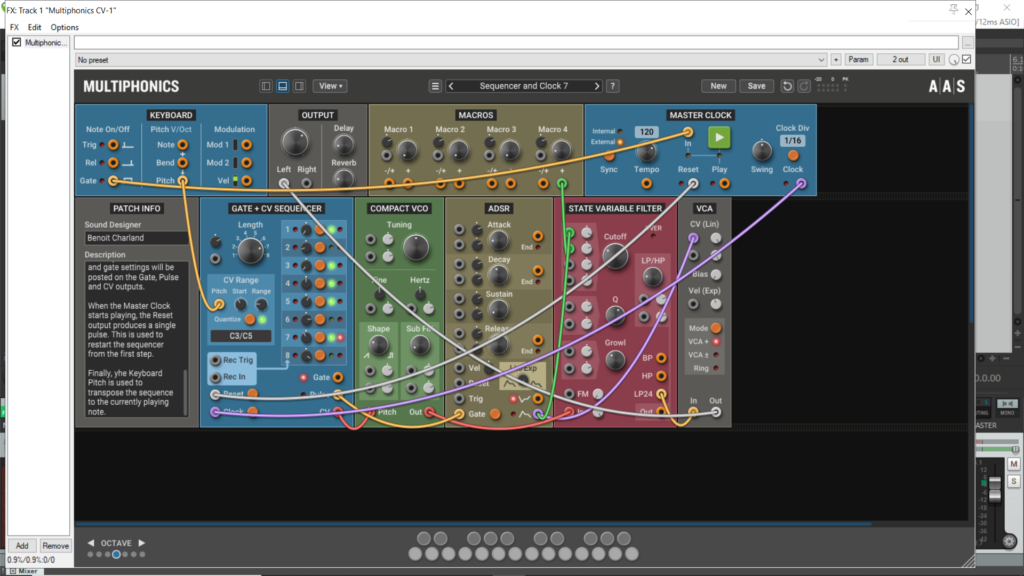This screenshot has width=1024, height=576.
Task: Toggle gate for sequencer step 4
Action: tap(320, 283)
